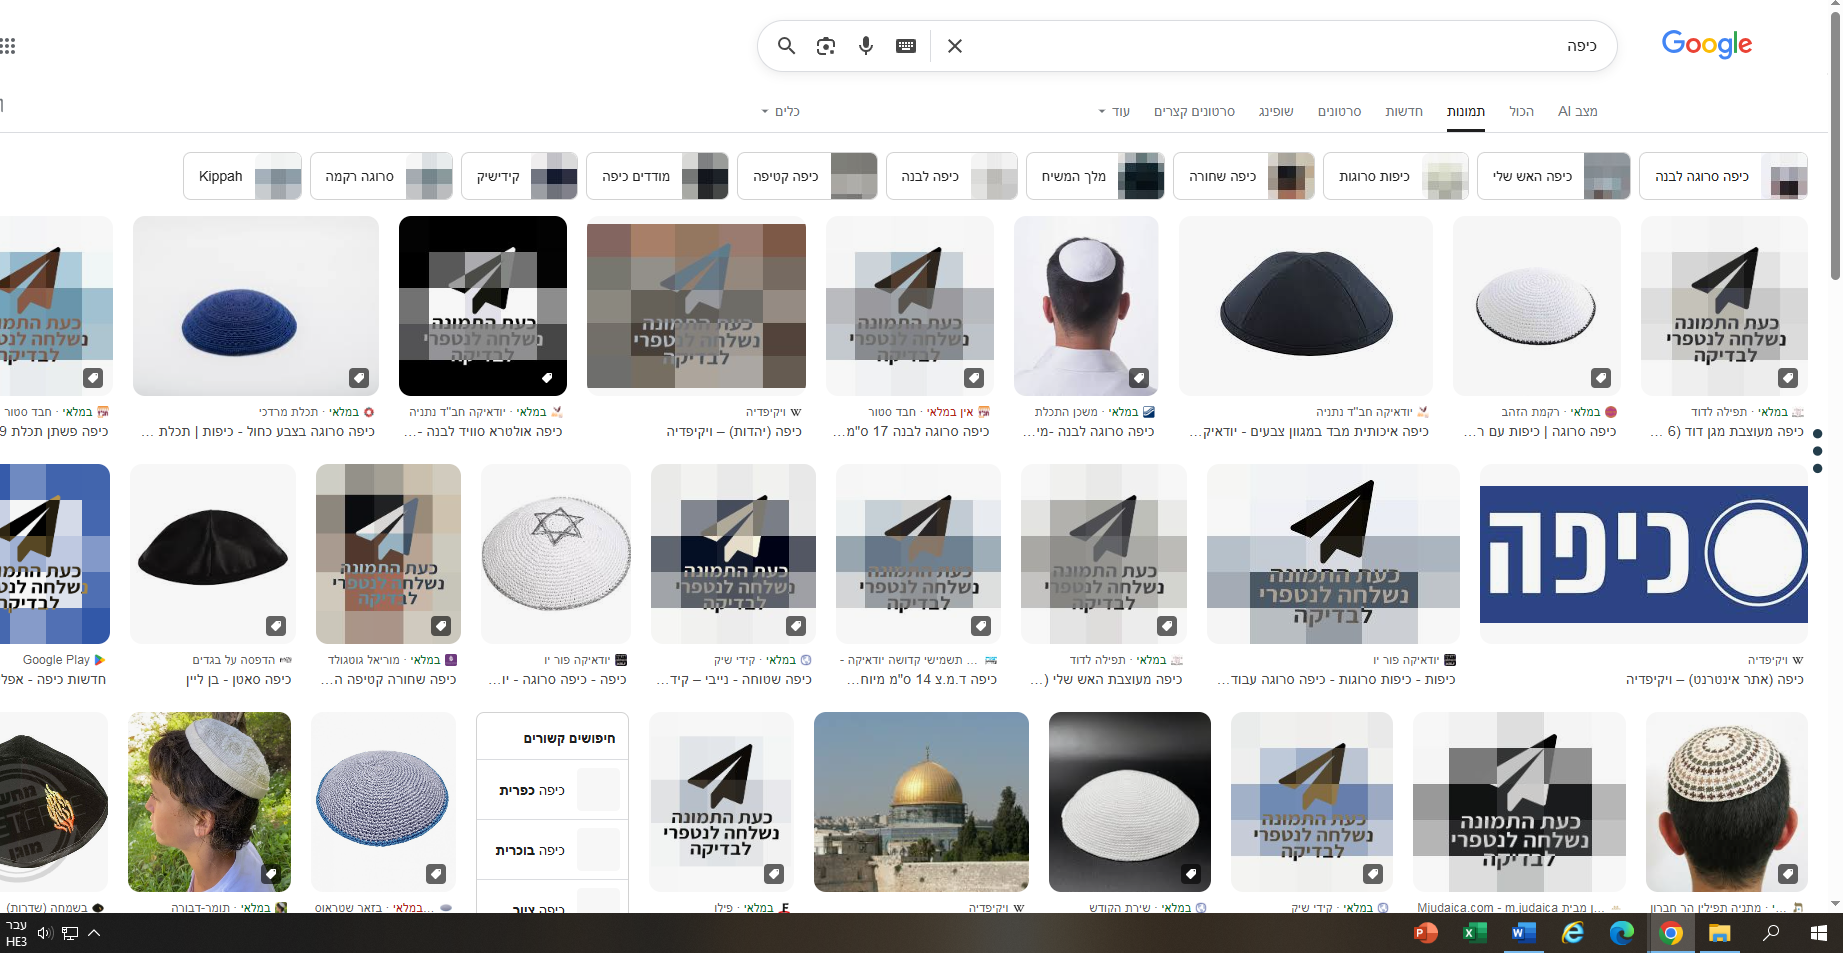The height and width of the screenshot is (953, 1843).
Task: Click the magnifying glass search icon
Action: pyautogui.click(x=786, y=46)
